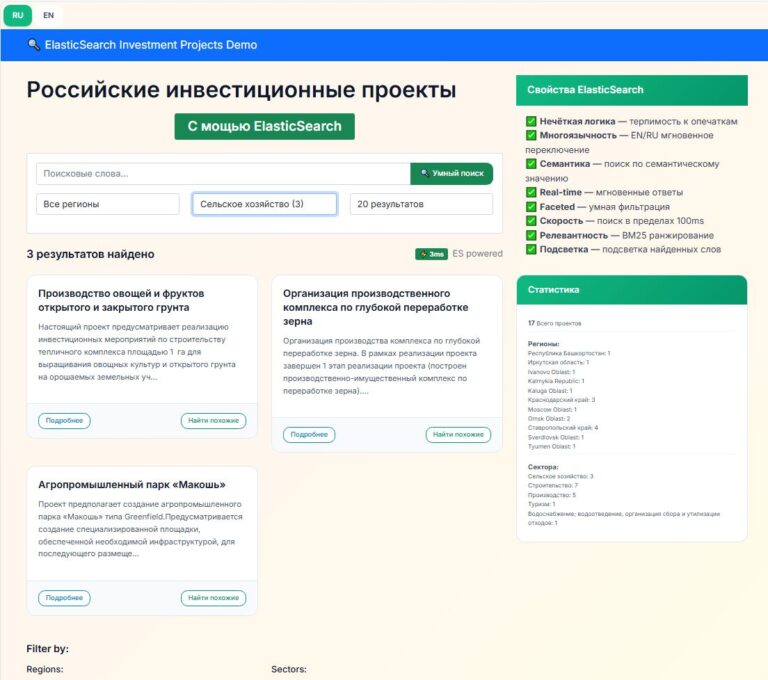Screen dimensions: 768x680
Task: Click the 'ES powered' label
Action: [478, 254]
